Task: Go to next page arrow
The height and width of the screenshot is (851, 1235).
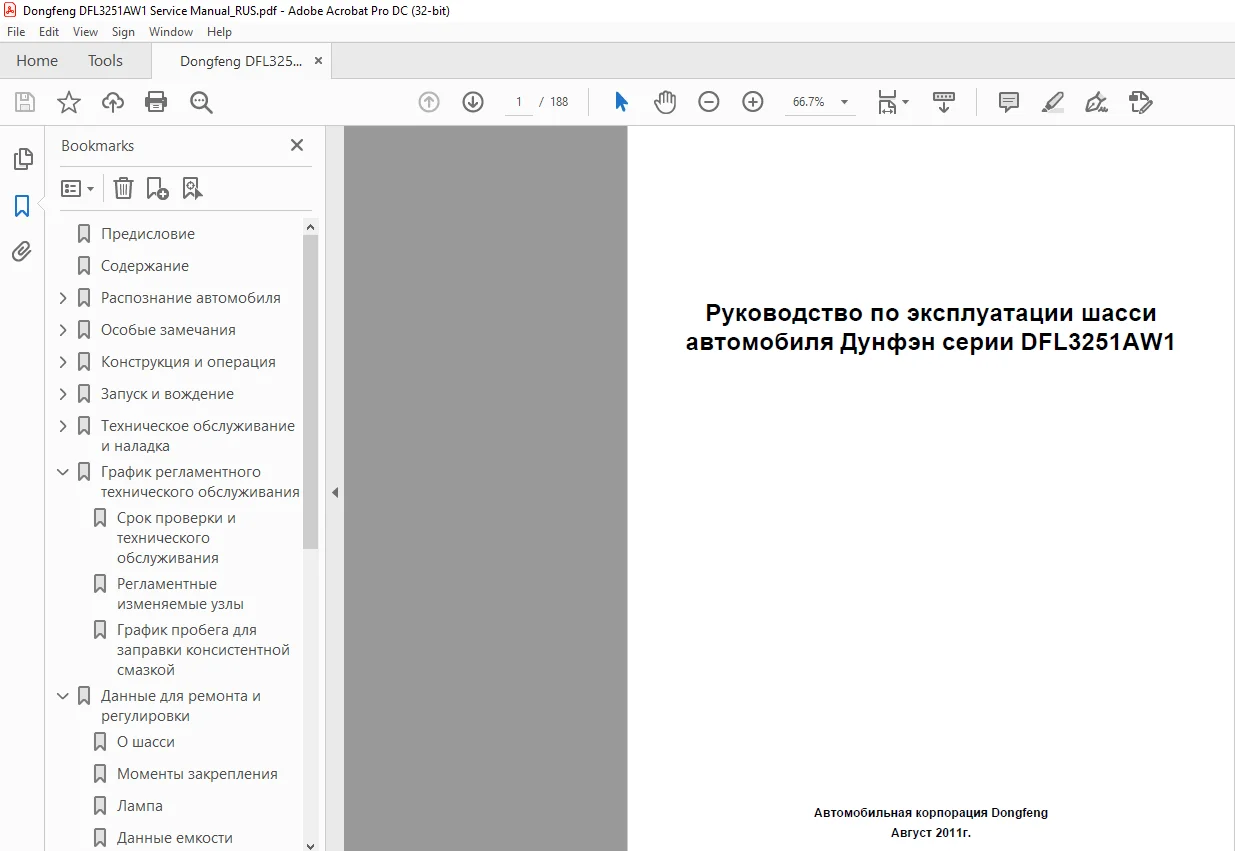Action: 473,102
